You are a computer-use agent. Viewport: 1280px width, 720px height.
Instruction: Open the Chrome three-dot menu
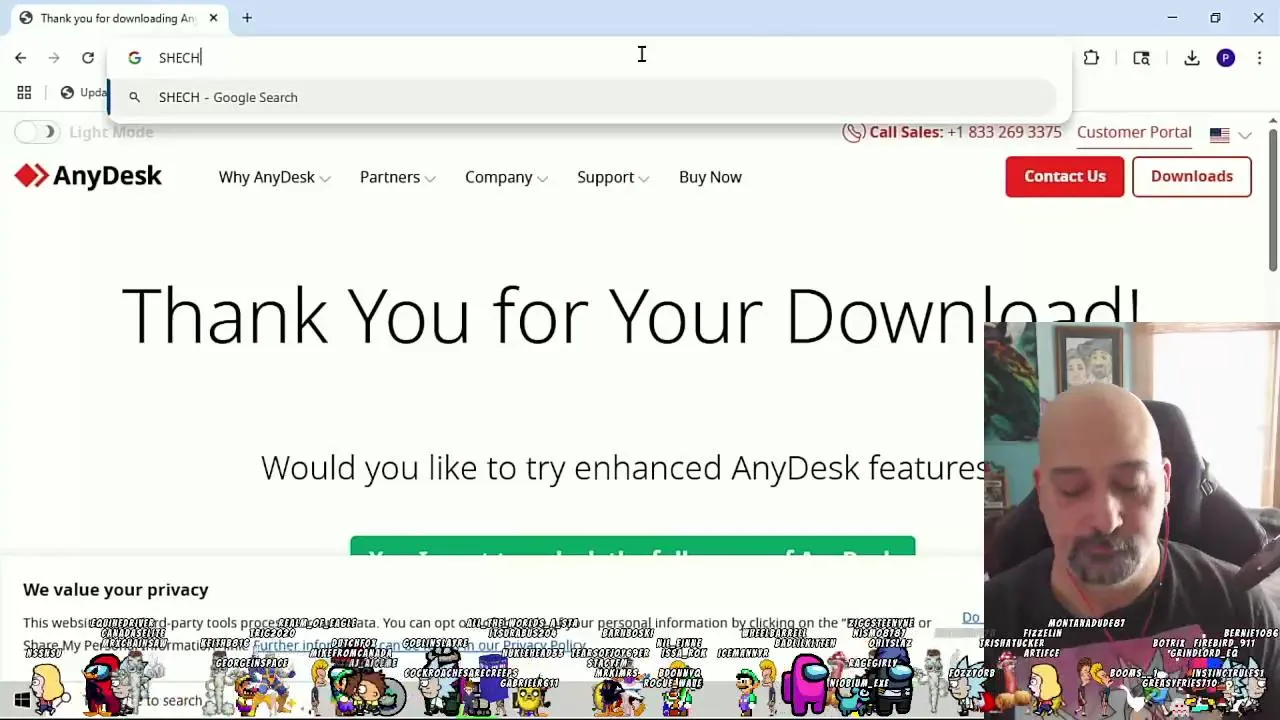pyautogui.click(x=1259, y=58)
